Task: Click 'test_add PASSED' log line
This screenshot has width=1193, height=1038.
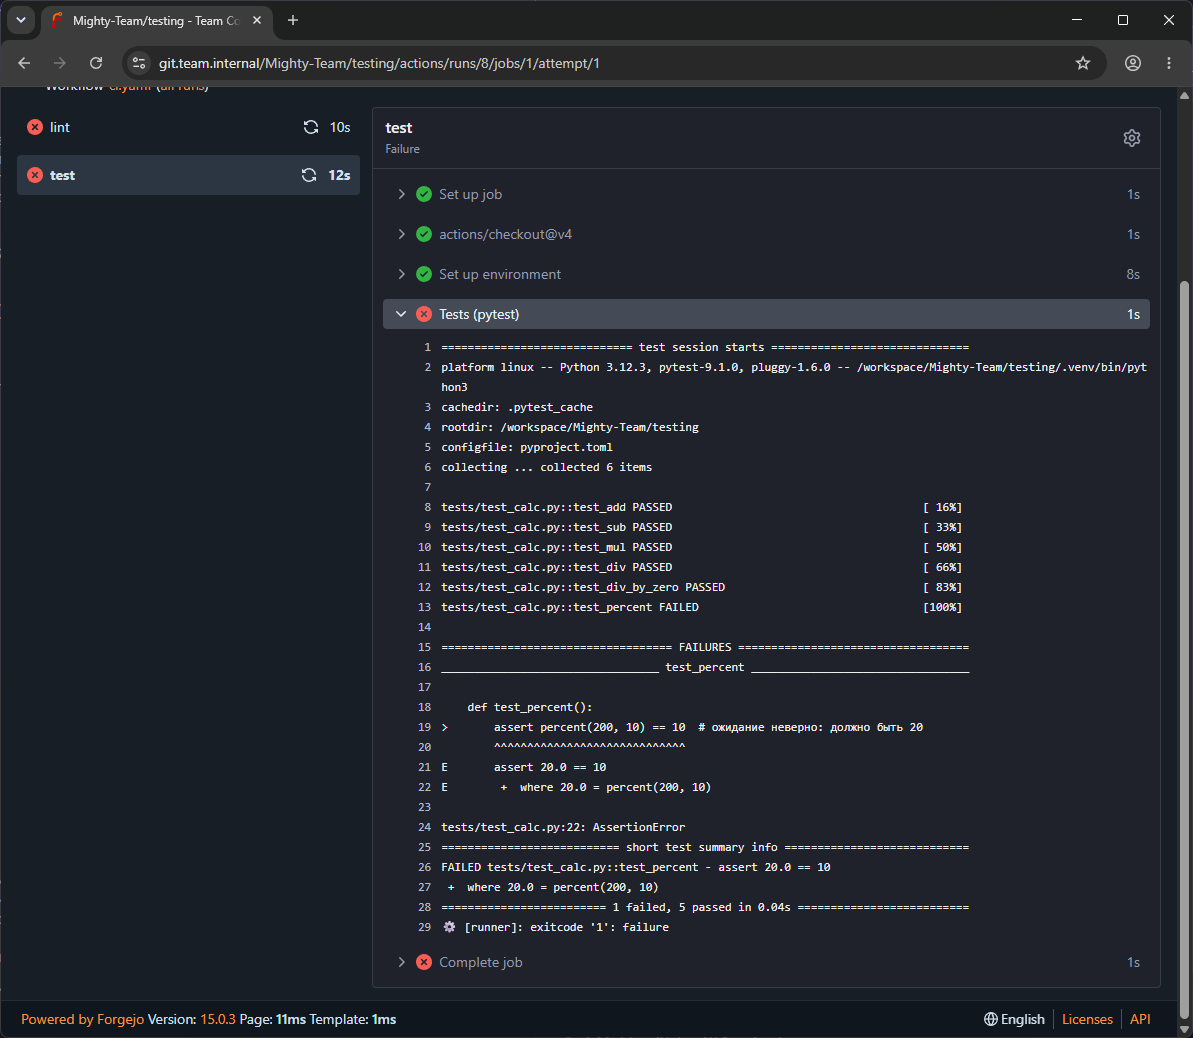Action: click(x=556, y=508)
